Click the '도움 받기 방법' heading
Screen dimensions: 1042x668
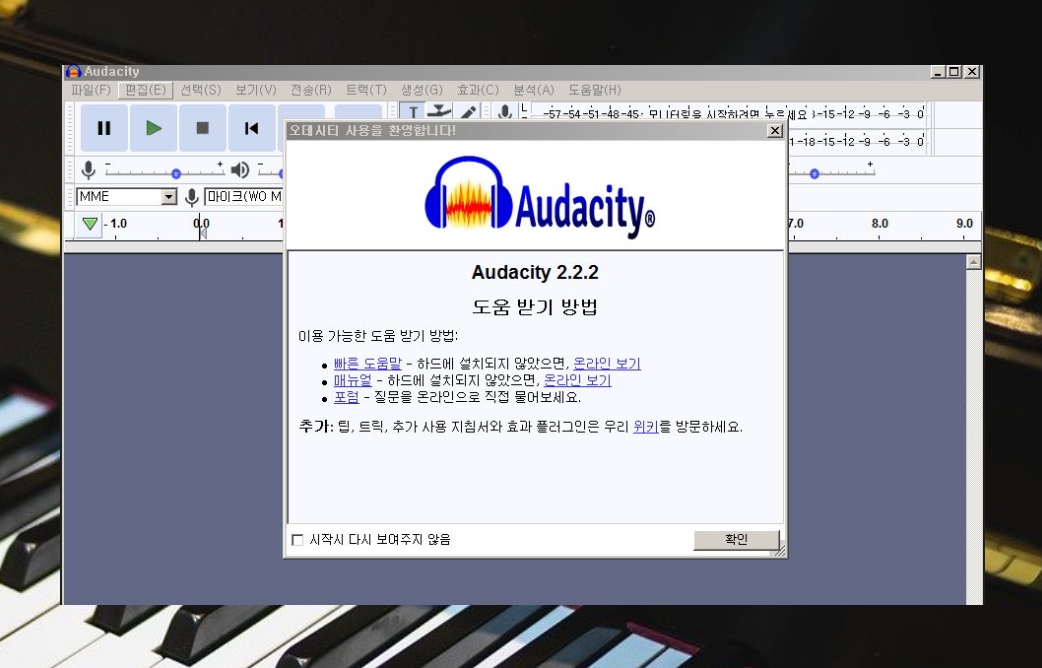535,307
